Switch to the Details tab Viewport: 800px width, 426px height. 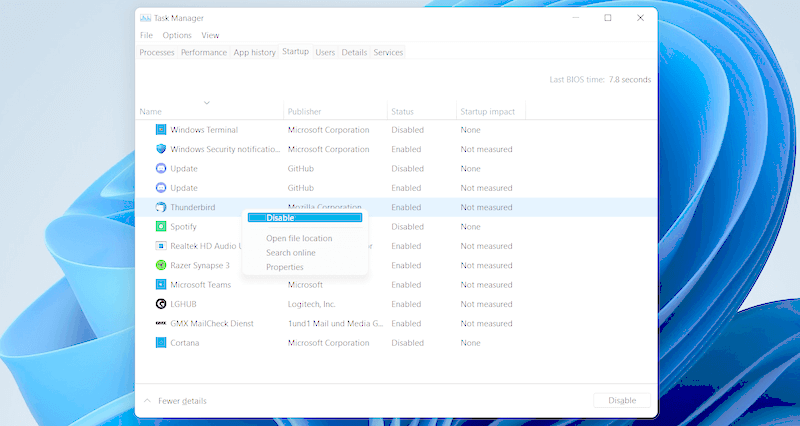354,52
